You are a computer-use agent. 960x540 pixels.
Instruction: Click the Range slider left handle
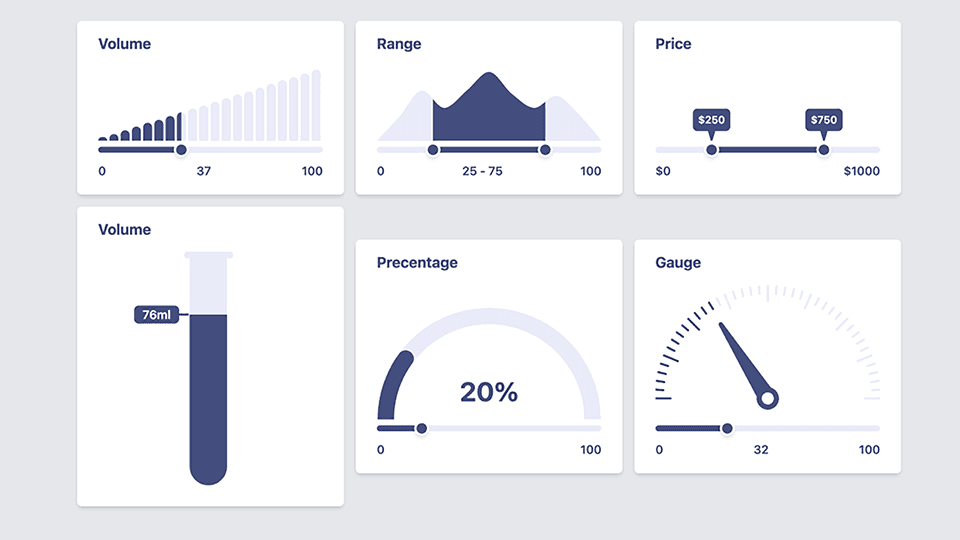[x=433, y=150]
